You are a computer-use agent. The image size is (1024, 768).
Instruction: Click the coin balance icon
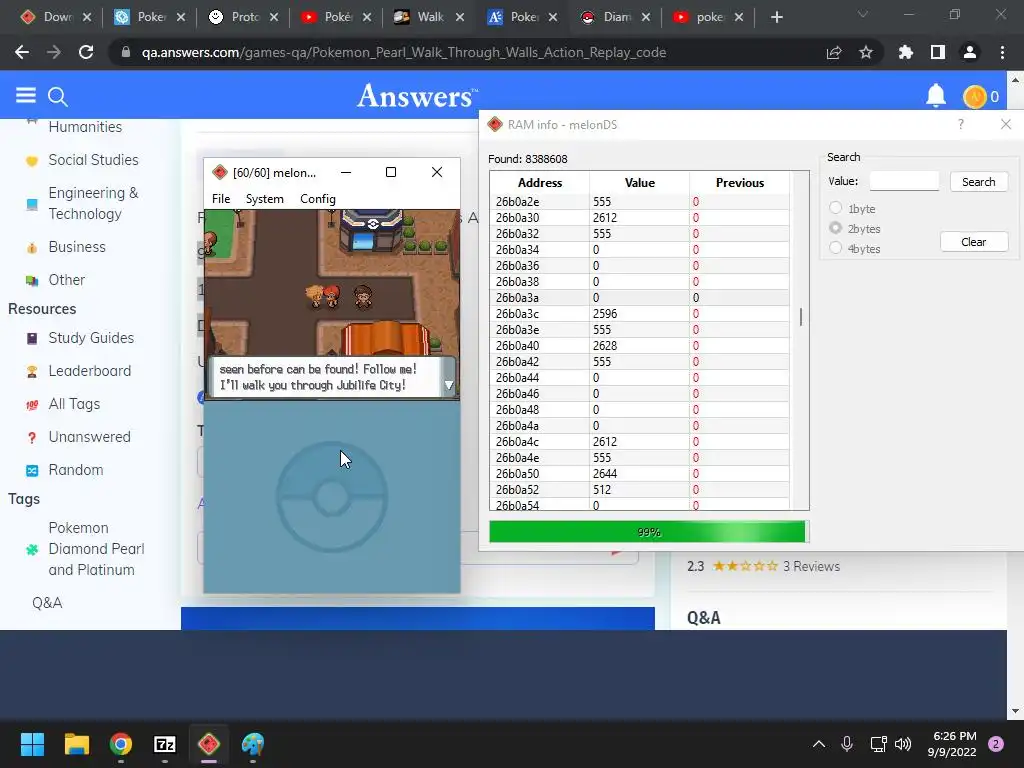974,97
